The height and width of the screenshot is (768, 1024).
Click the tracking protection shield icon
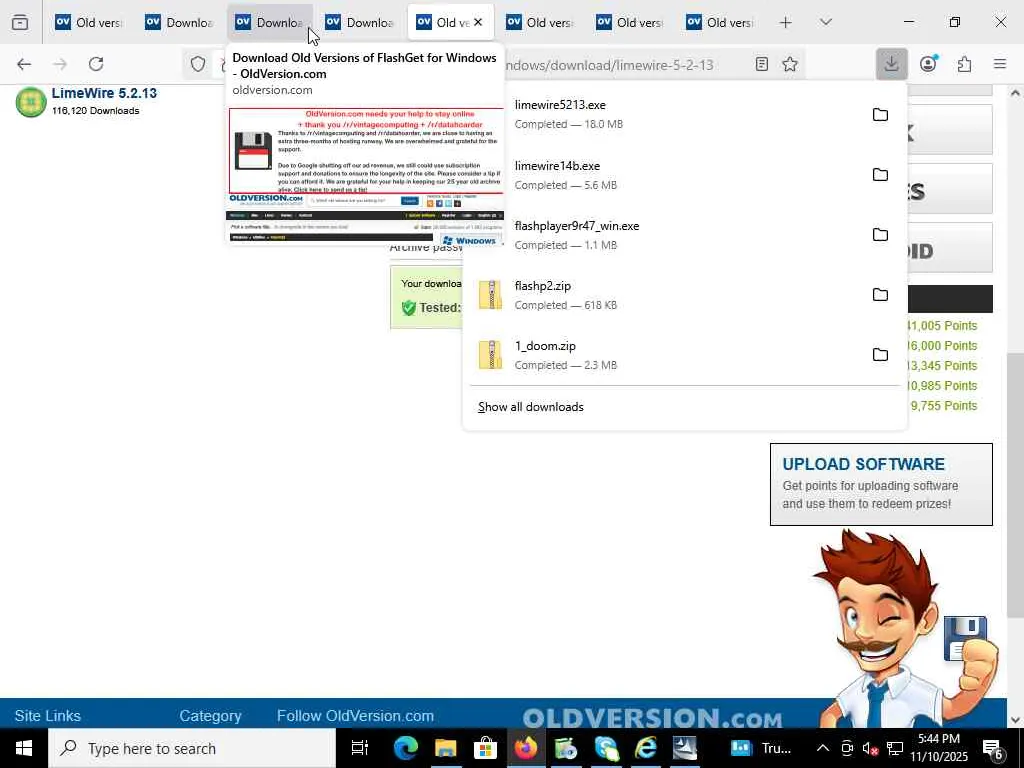pos(198,64)
